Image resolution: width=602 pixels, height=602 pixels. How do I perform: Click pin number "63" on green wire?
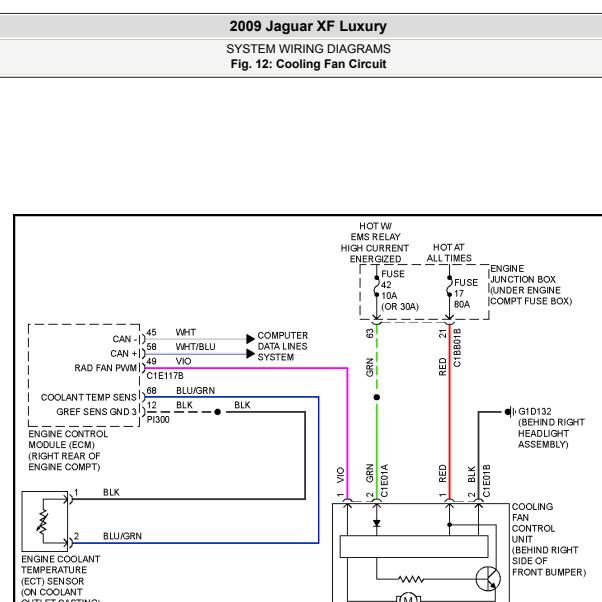(x=369, y=333)
